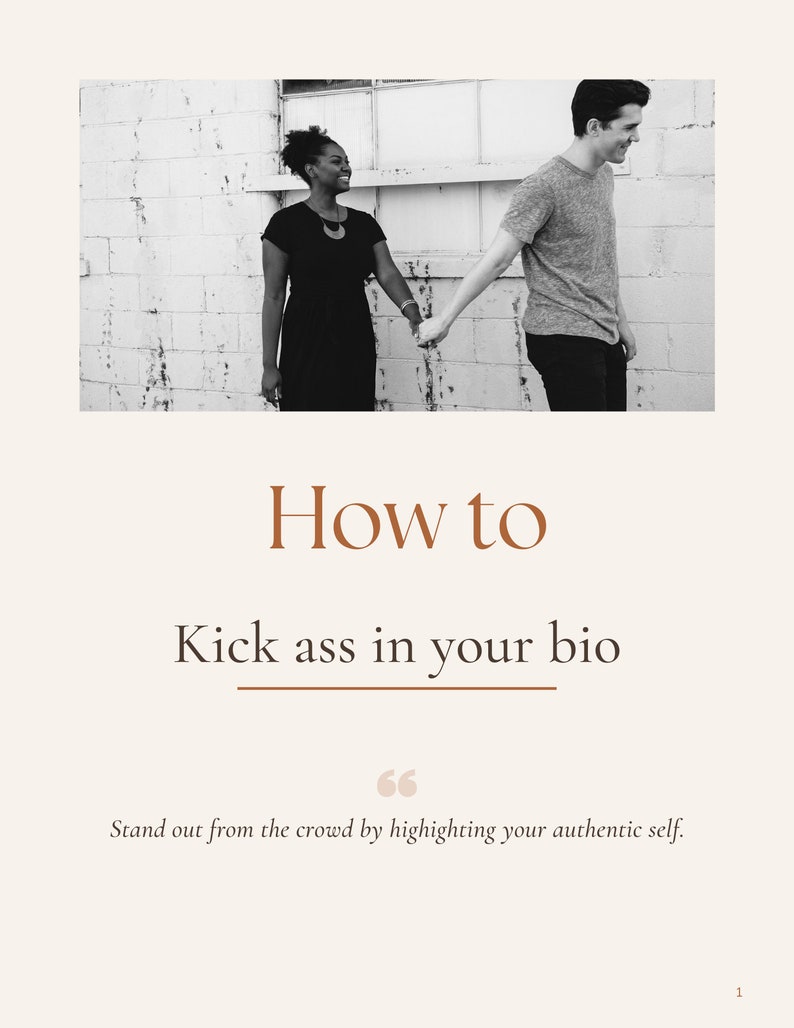The width and height of the screenshot is (794, 1028).
Task: Click page number 1 in the corner
Action: 739,993
